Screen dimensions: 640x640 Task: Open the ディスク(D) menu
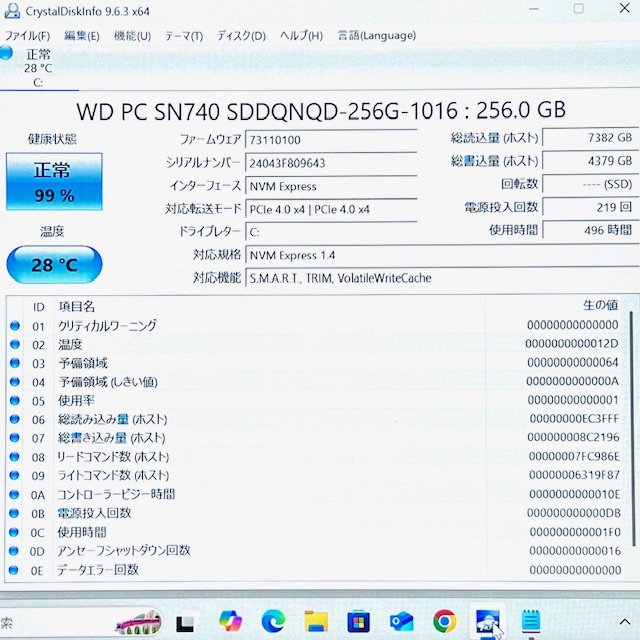click(x=241, y=36)
